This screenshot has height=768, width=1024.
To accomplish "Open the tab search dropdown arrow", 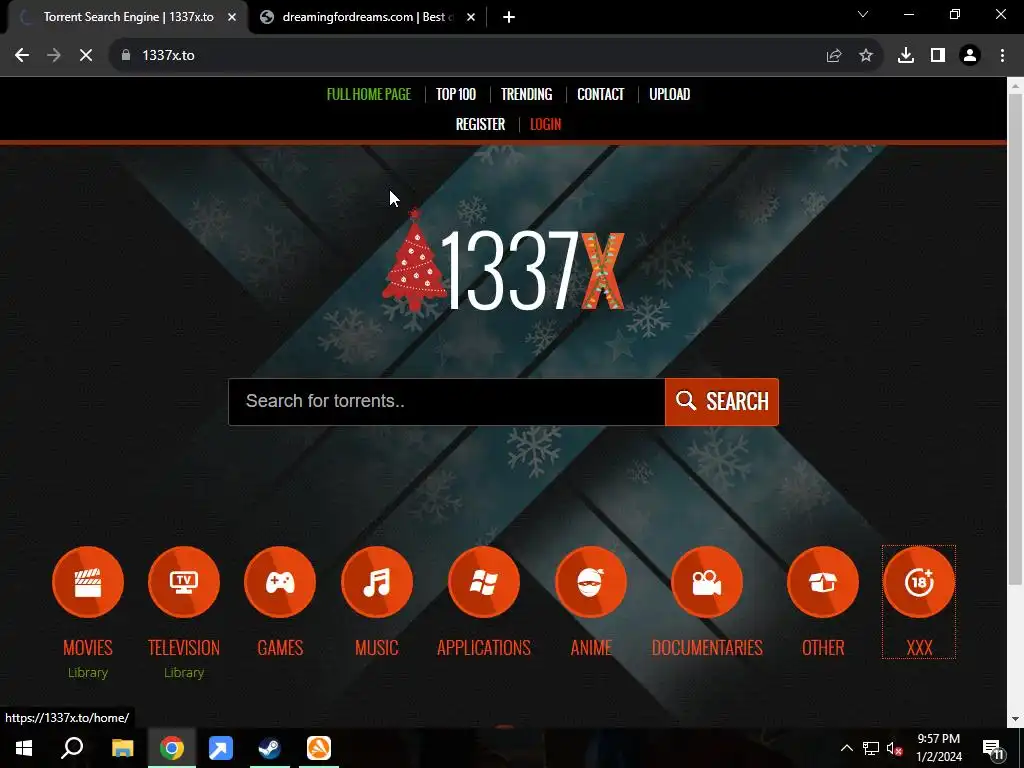I will point(863,14).
